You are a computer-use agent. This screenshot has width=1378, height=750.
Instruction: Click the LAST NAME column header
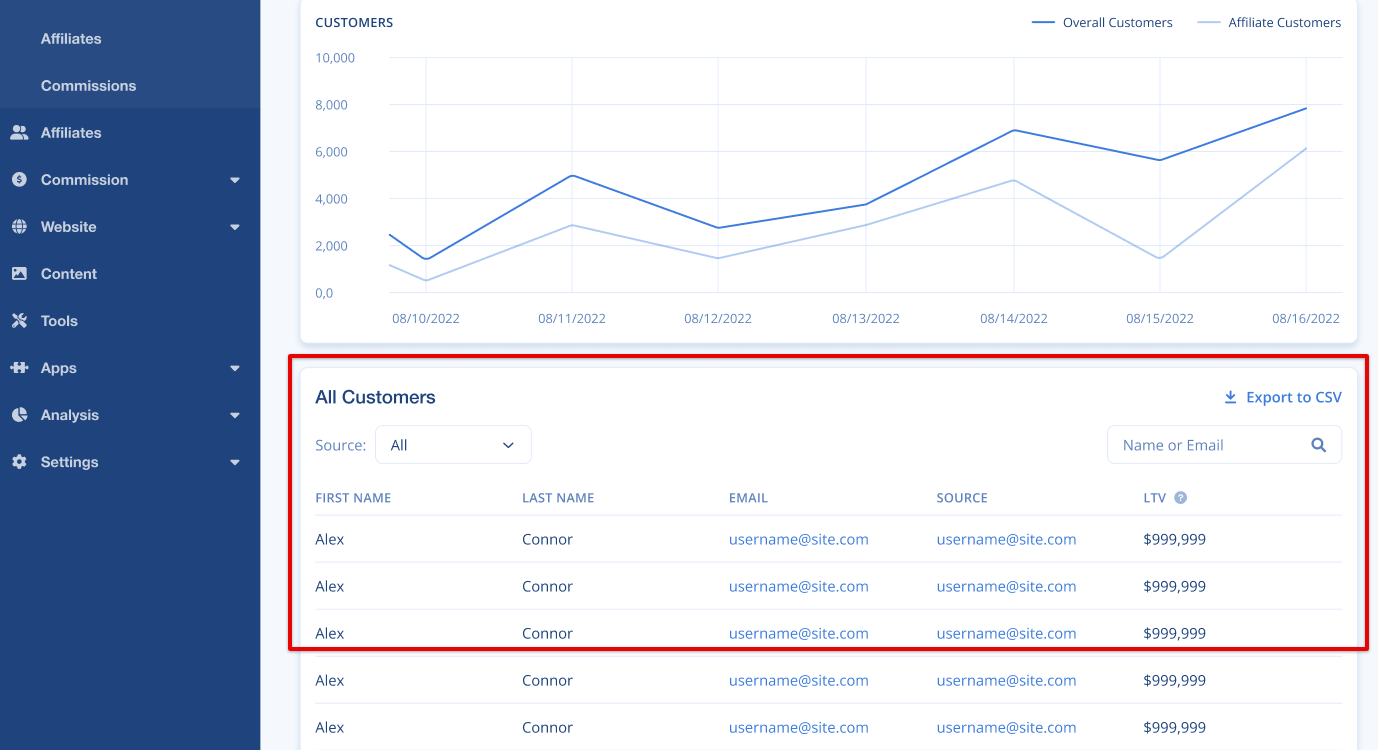(558, 498)
